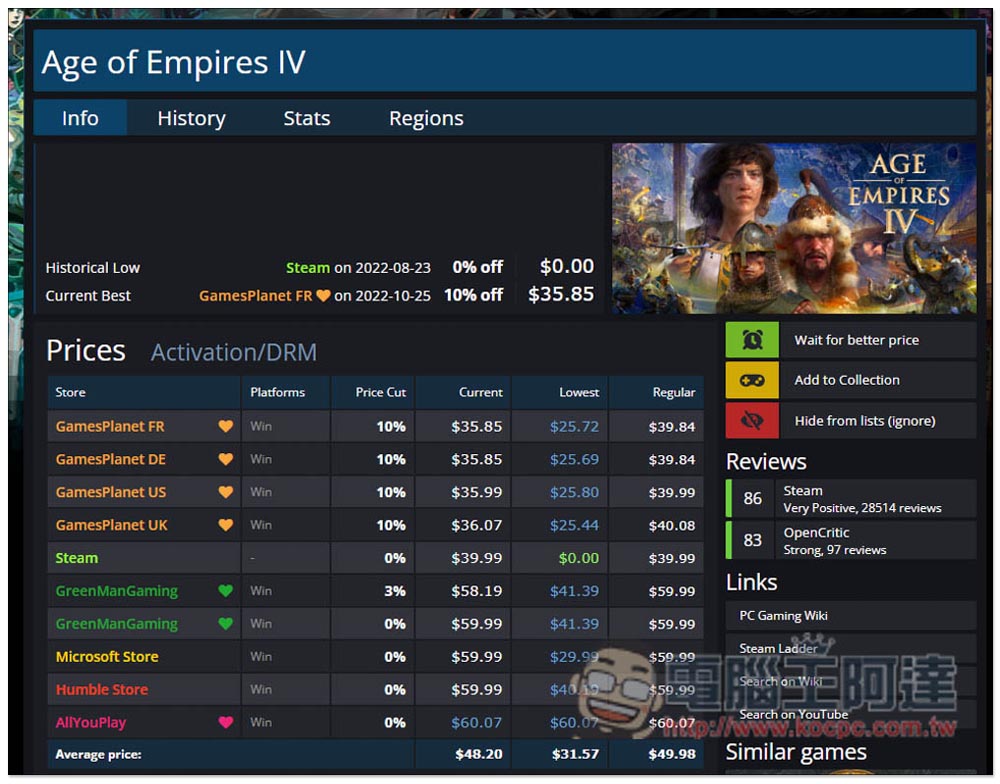Click lowest price $25.72 in GamesPlanet FR row
Image resolution: width=1000 pixels, height=784 pixels.
[x=574, y=426]
